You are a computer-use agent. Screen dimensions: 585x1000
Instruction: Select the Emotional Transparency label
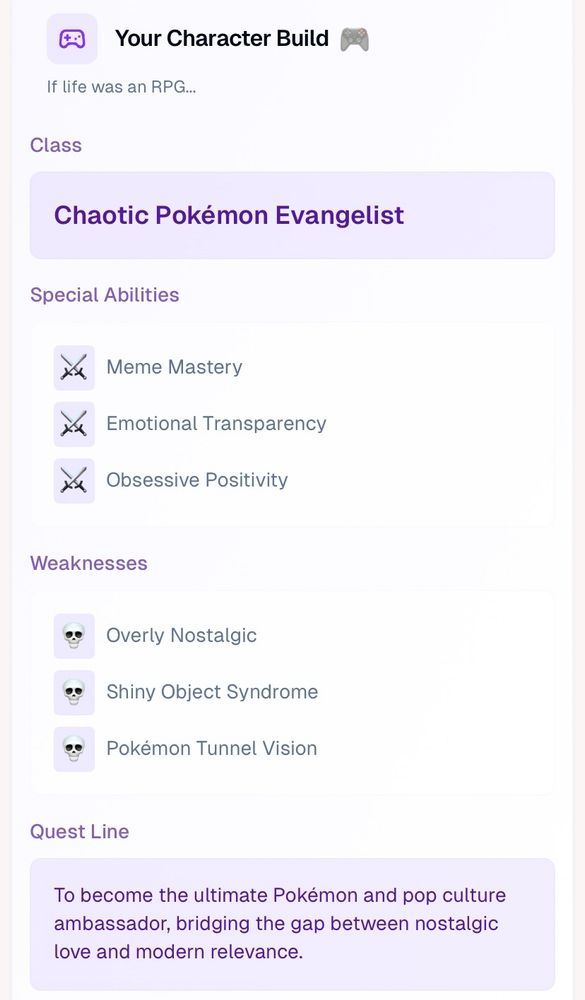216,423
